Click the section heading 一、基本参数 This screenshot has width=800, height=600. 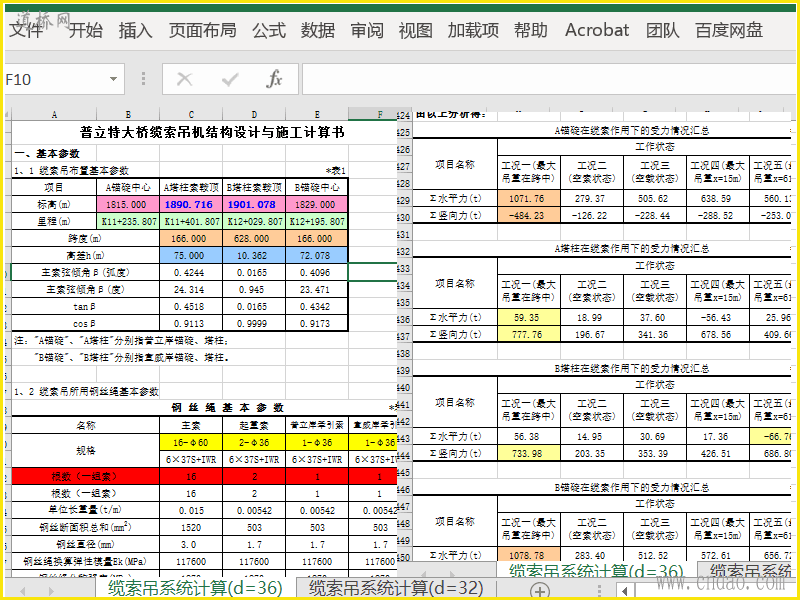click(47, 154)
